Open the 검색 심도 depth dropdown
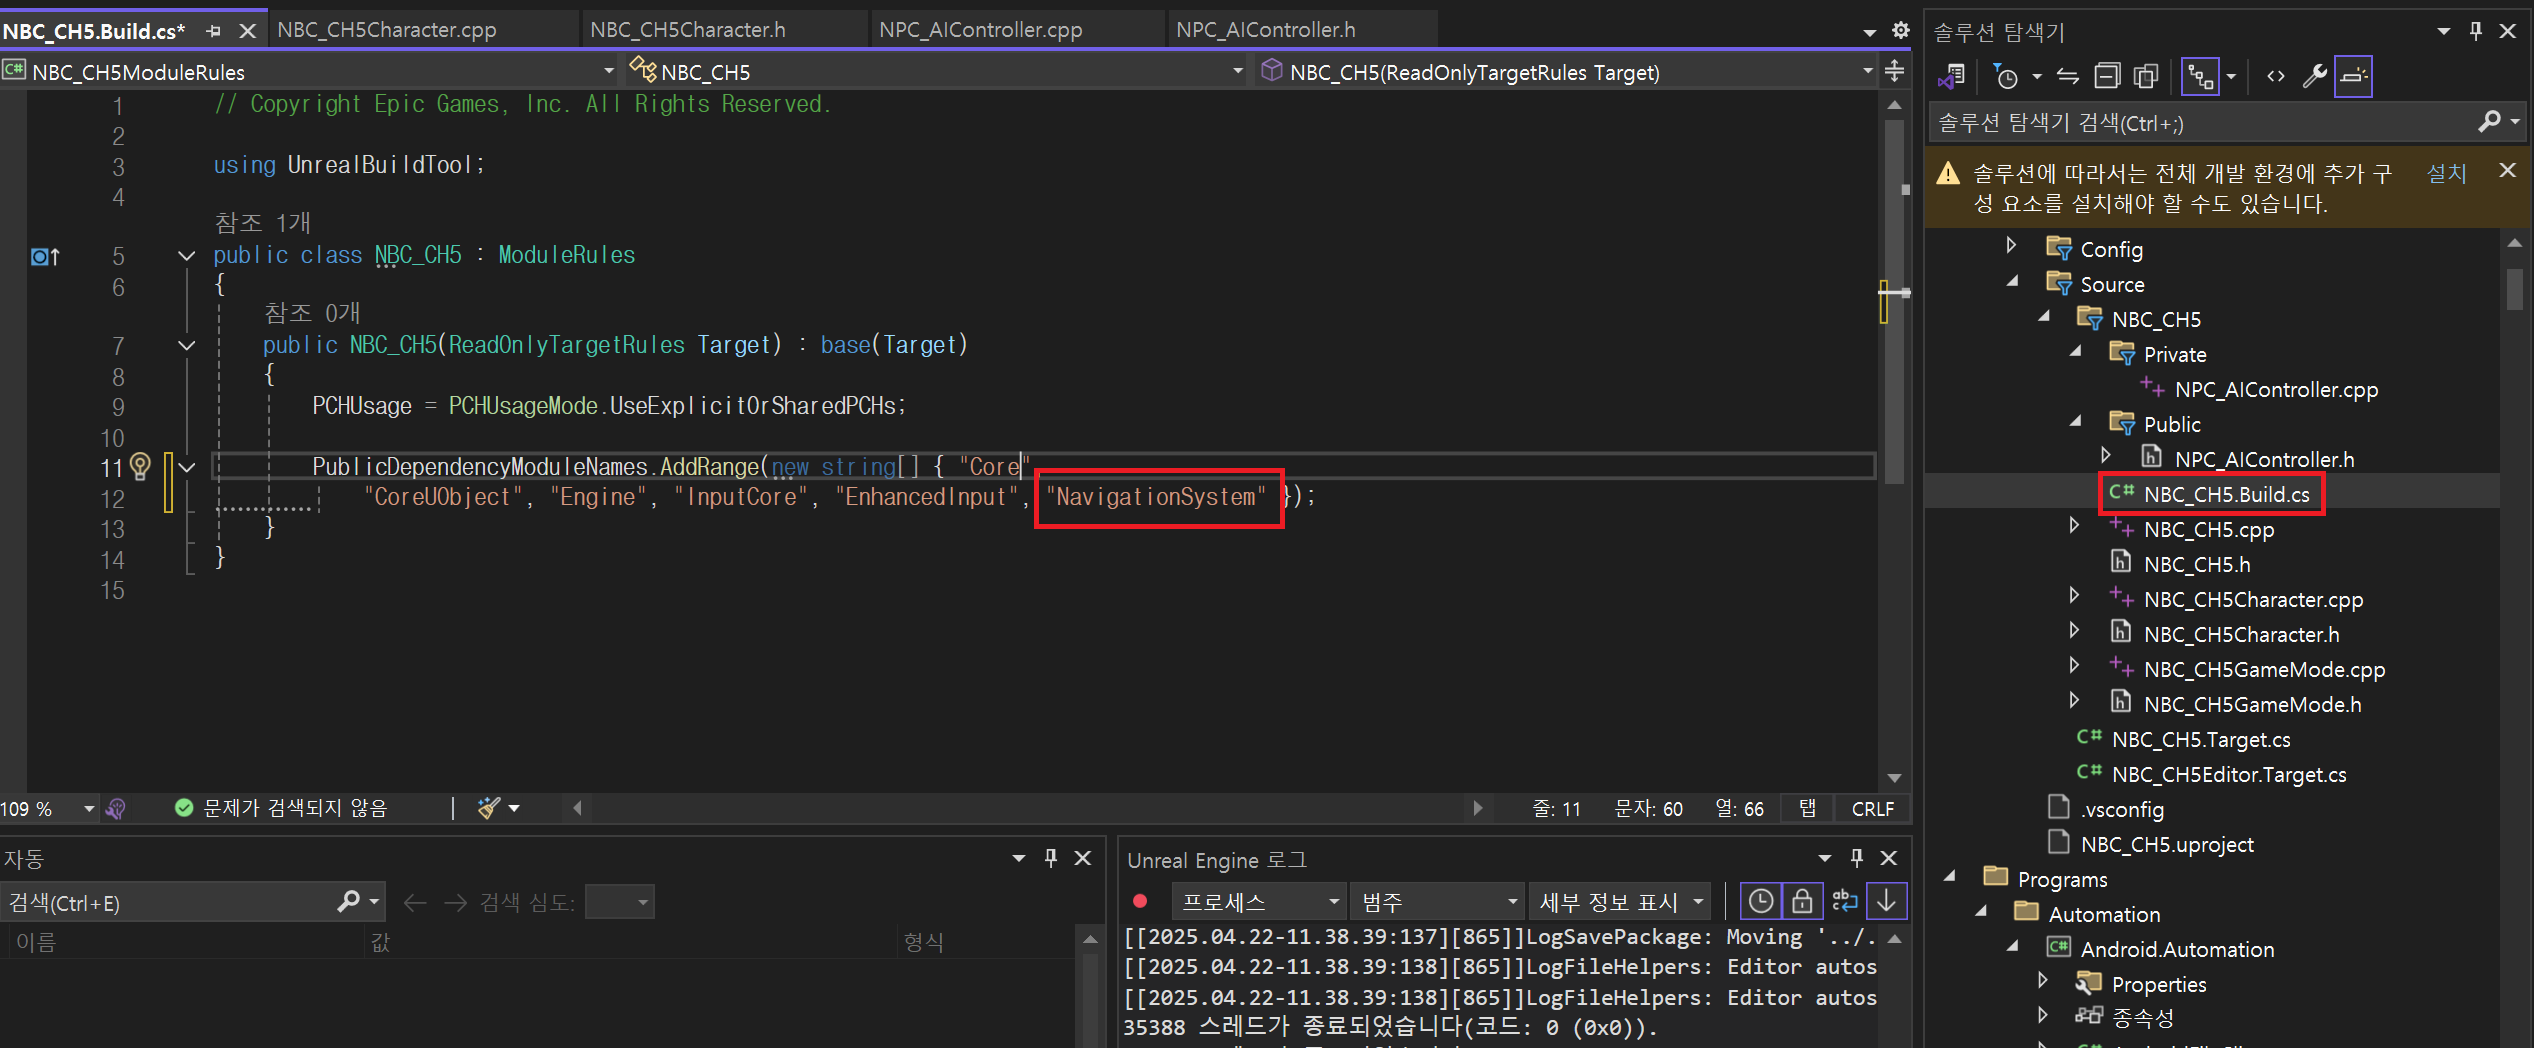This screenshot has height=1048, width=2534. tap(620, 902)
